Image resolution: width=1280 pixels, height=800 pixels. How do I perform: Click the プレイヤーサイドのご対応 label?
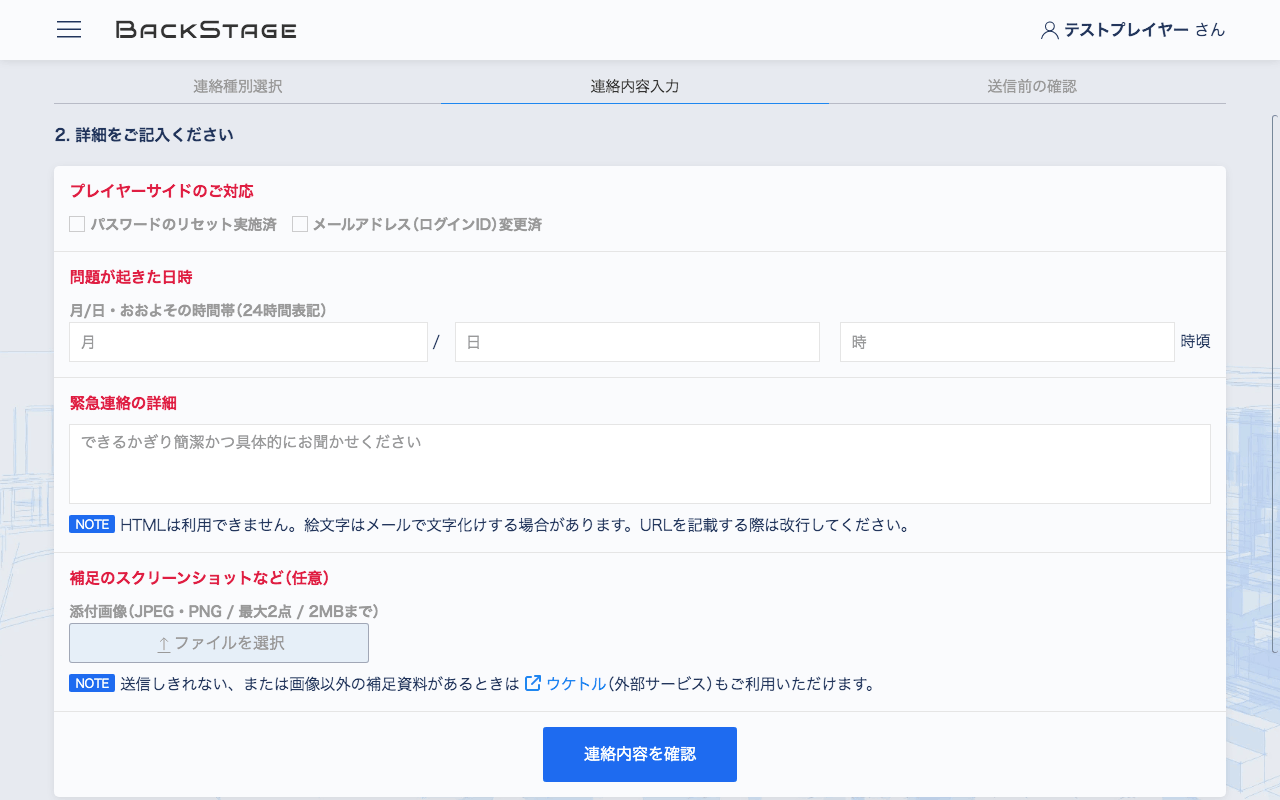tap(162, 190)
